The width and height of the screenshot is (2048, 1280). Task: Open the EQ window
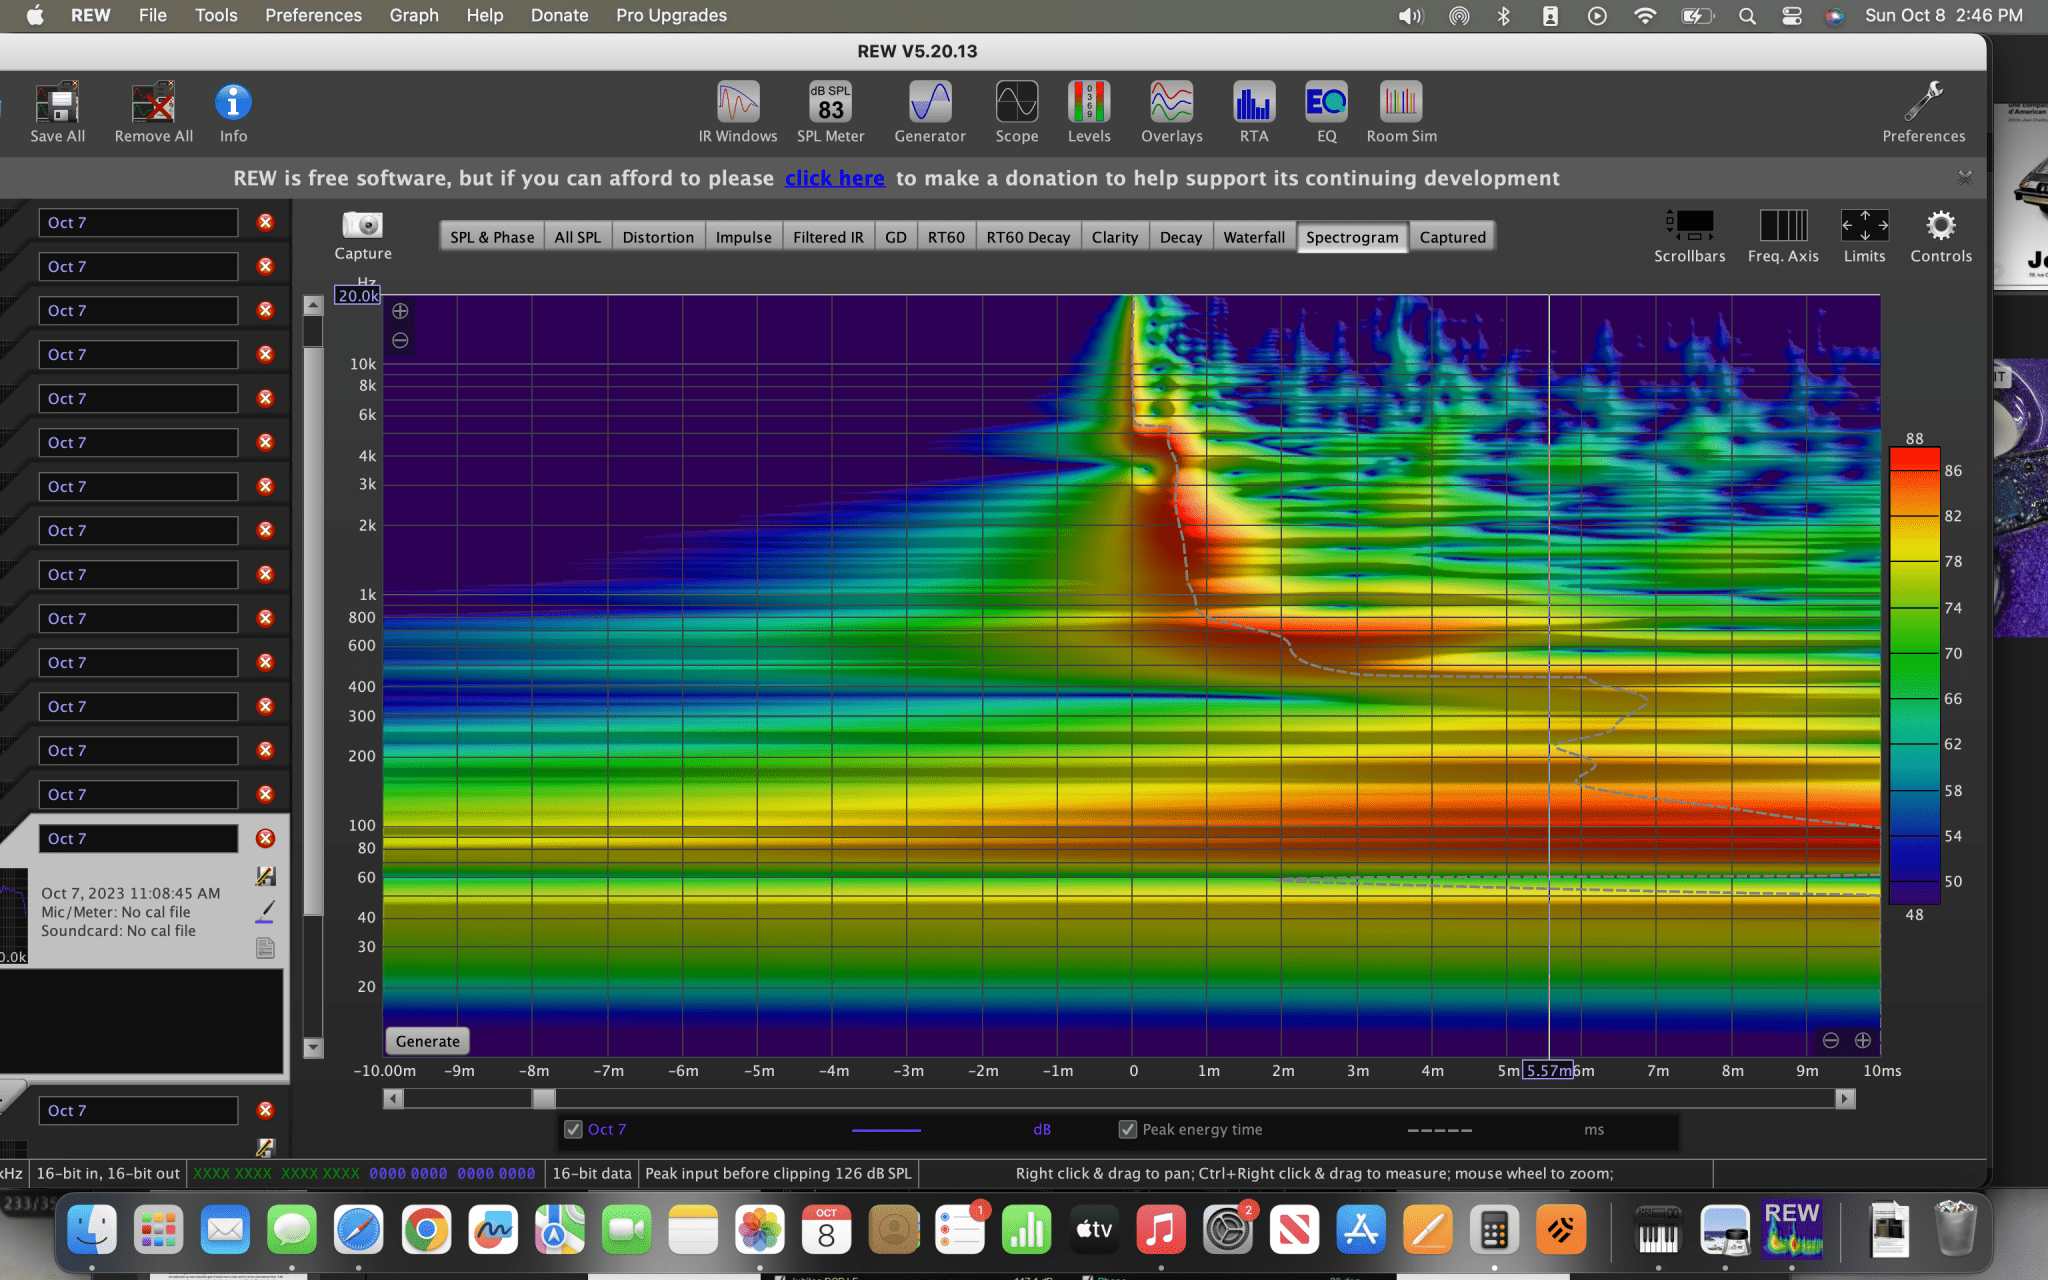pyautogui.click(x=1327, y=111)
